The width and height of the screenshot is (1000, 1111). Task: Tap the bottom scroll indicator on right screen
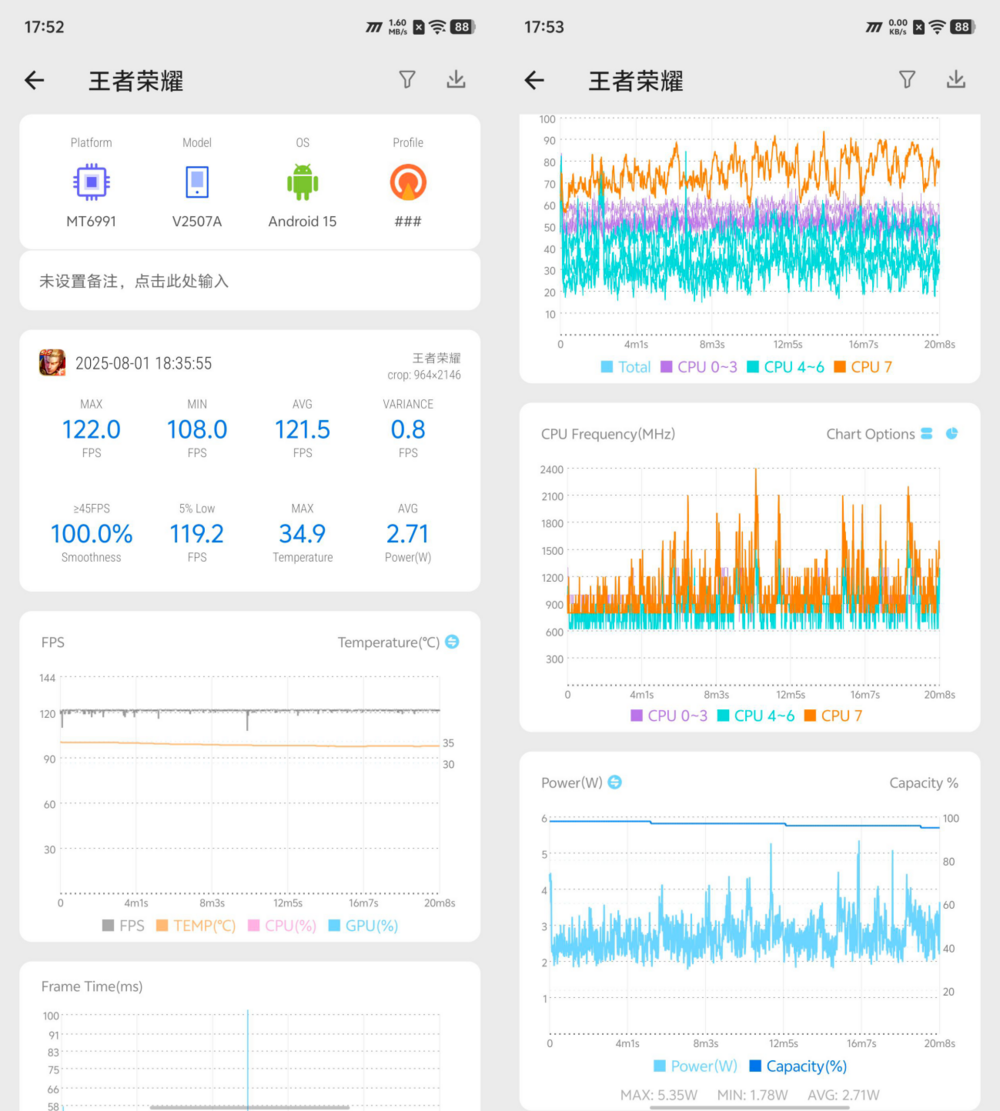tap(749, 1107)
